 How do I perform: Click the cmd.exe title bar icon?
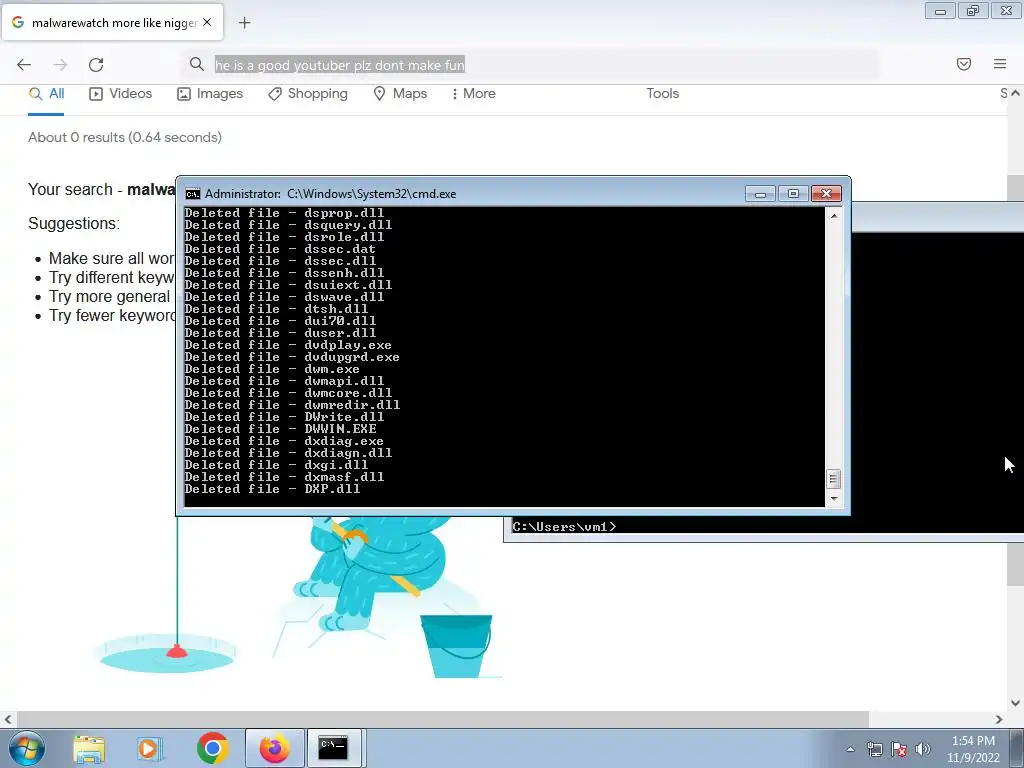tap(193, 194)
